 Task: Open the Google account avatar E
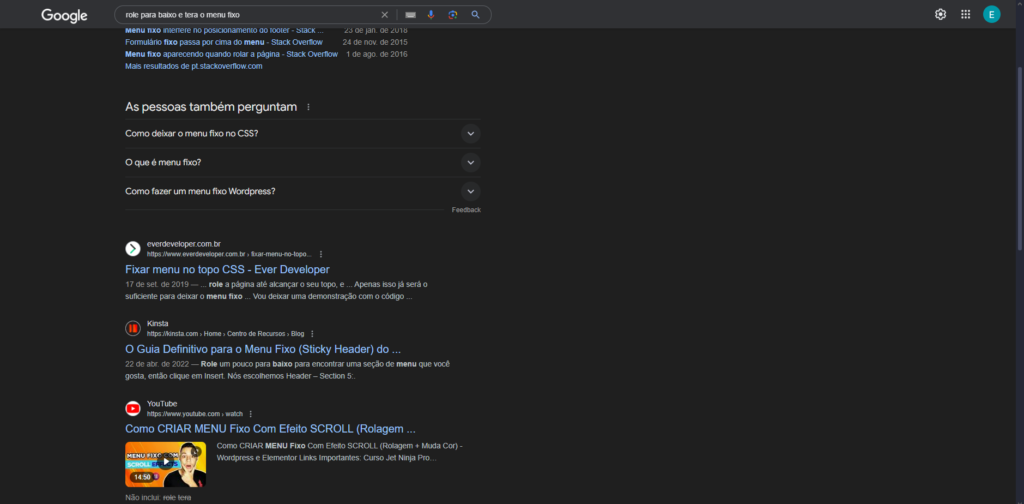point(991,14)
